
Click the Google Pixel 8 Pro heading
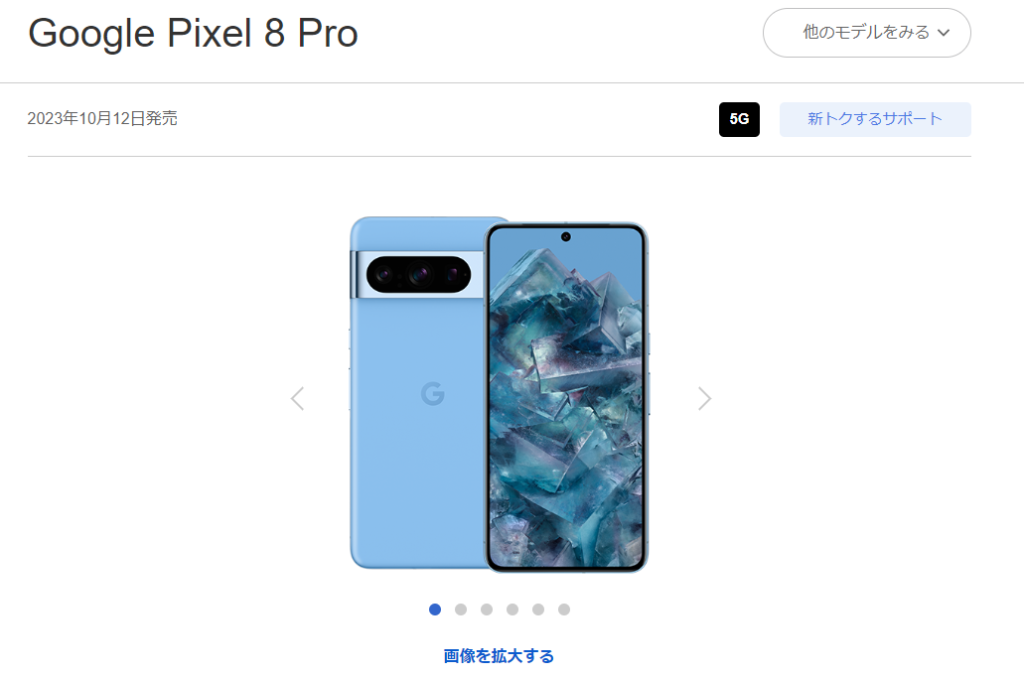[193, 33]
